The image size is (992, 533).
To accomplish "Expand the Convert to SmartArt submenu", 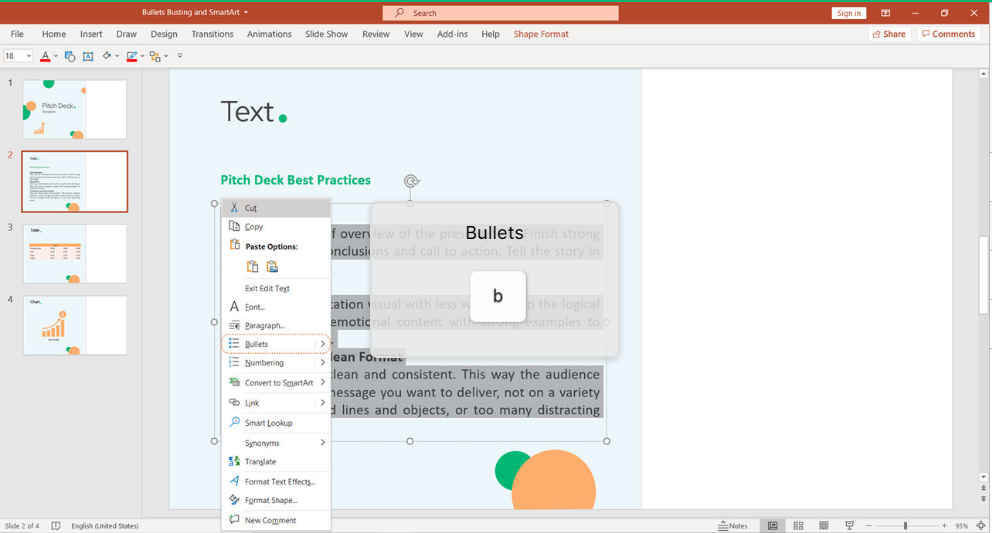I will coord(323,382).
